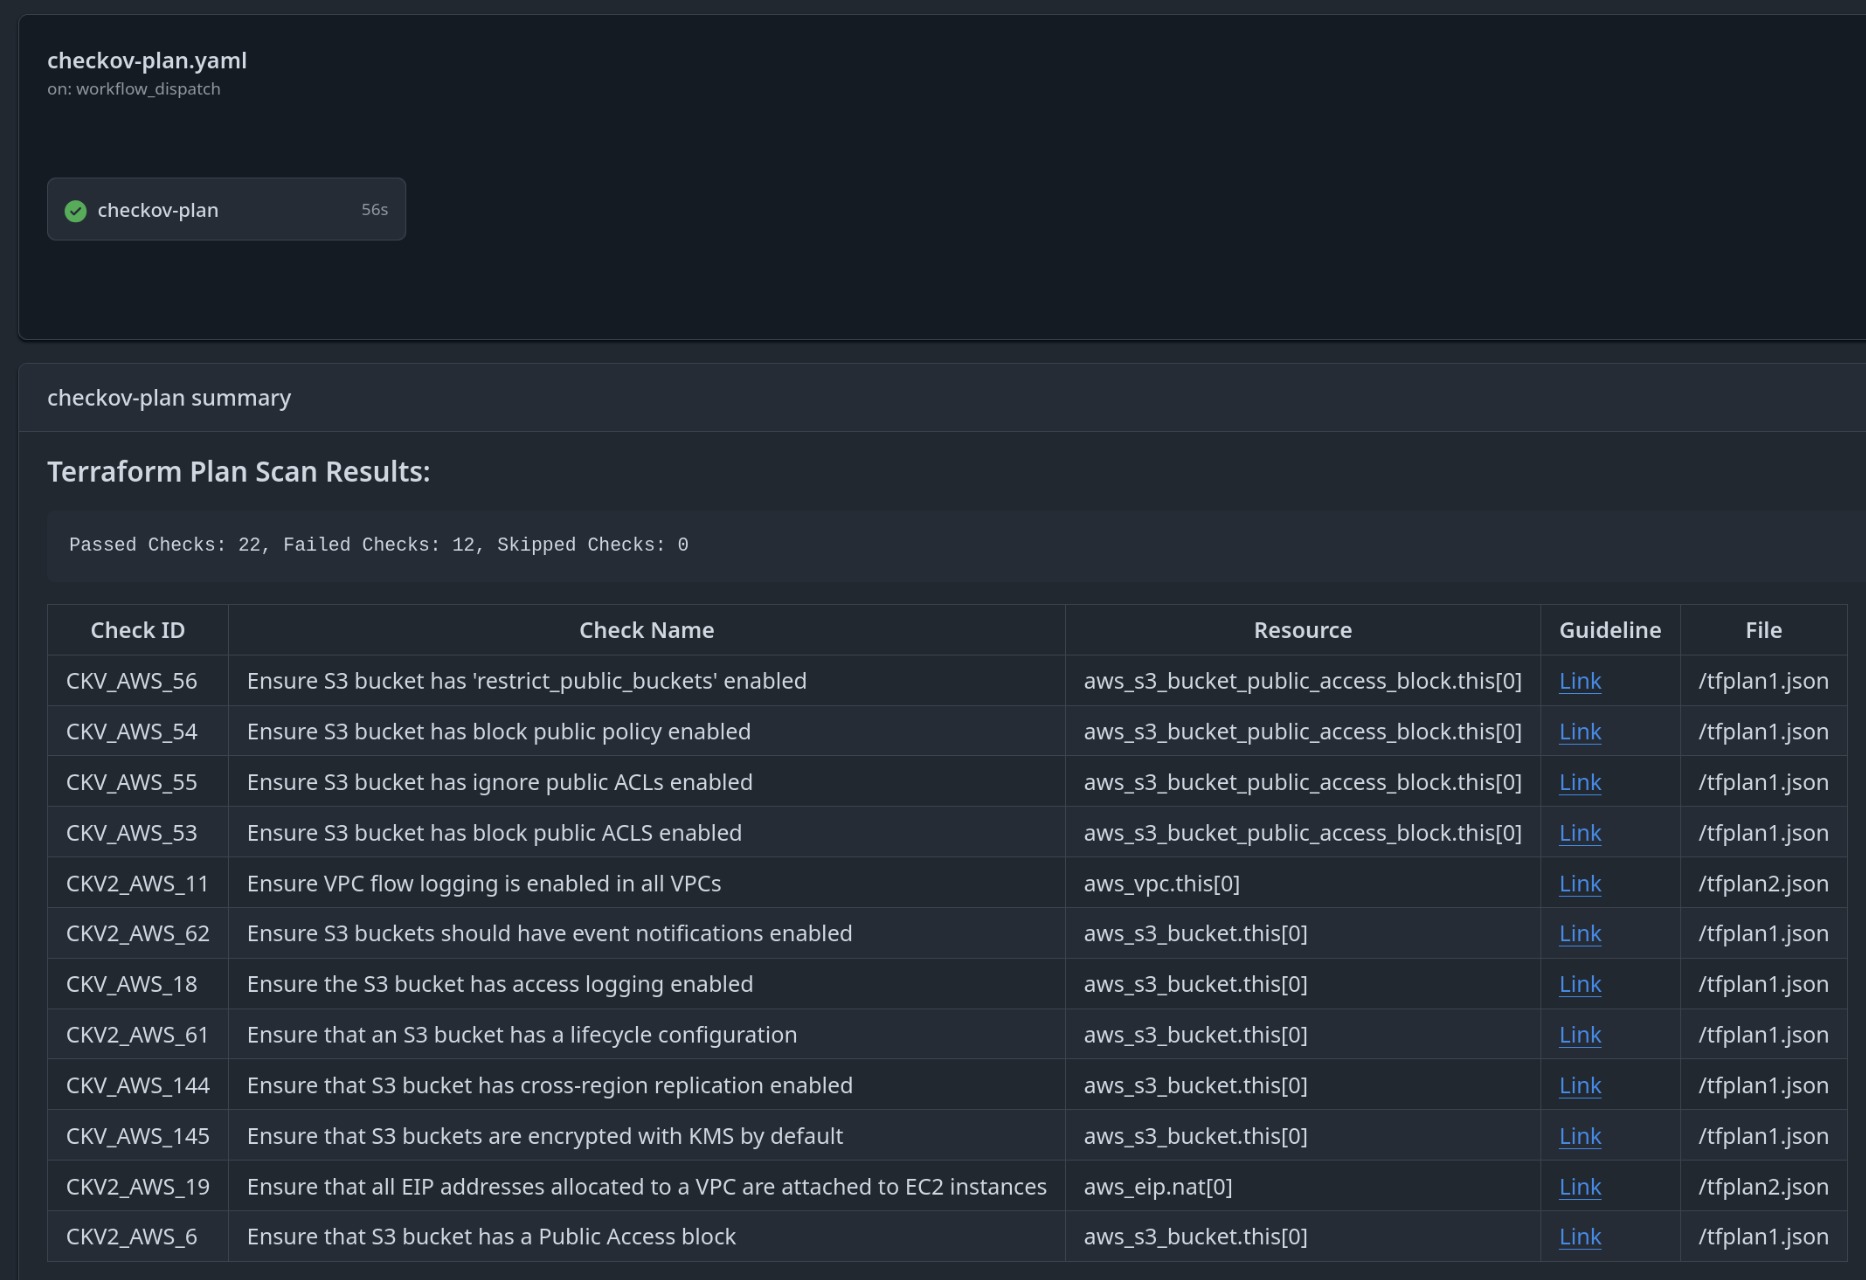
Task: Click the 56s job duration label
Action: tap(373, 209)
